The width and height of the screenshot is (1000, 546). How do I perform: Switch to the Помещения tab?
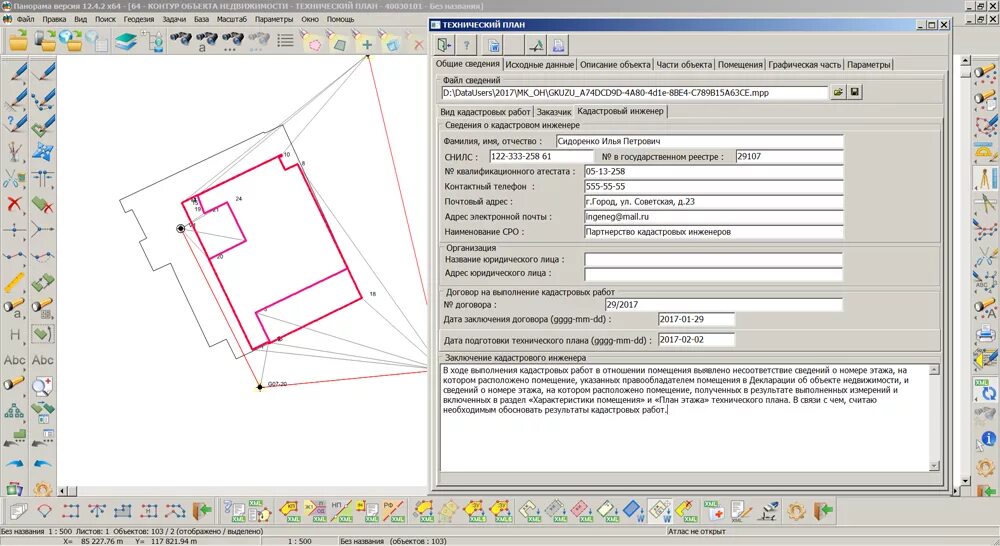point(740,64)
